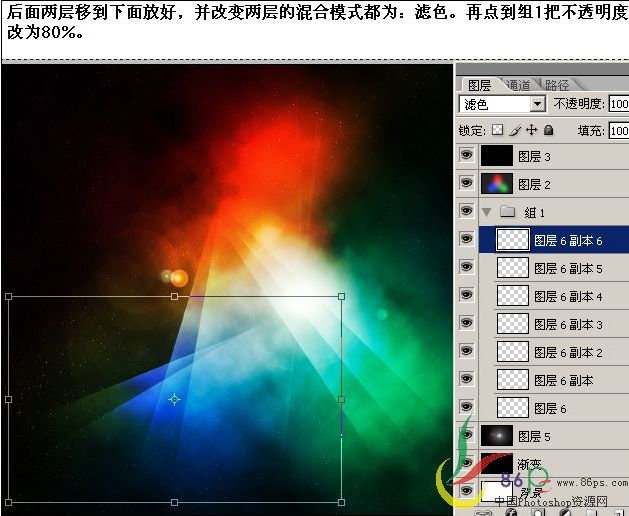Select the group name 组 1
The width and height of the screenshot is (629, 516).
point(534,212)
